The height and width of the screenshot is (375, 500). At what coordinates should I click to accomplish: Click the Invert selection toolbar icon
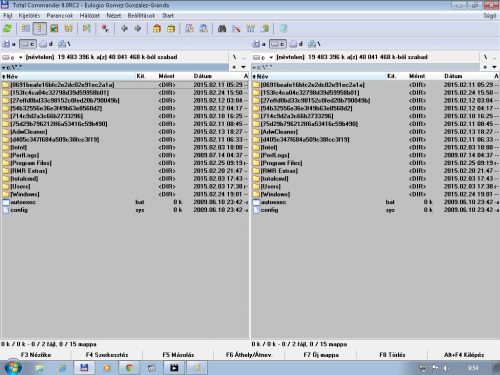coord(87,29)
